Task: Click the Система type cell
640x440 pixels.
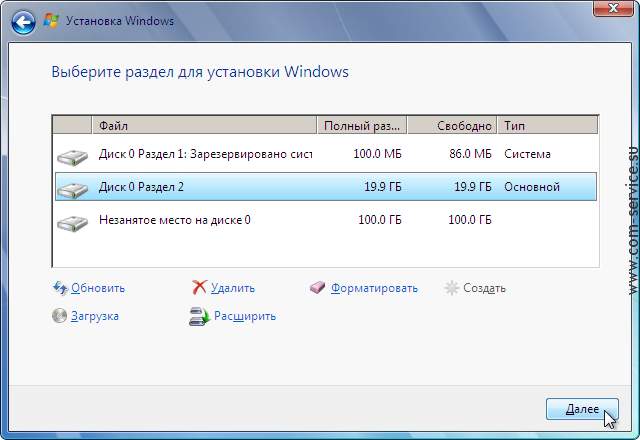Action: click(x=527, y=154)
